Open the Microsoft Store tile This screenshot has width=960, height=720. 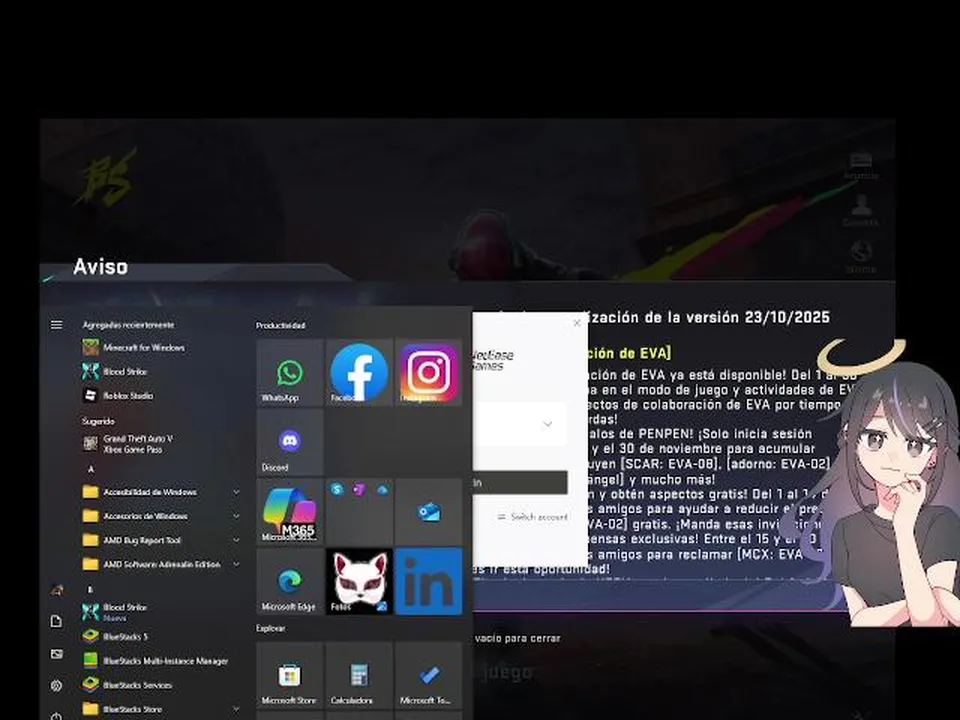pos(290,675)
